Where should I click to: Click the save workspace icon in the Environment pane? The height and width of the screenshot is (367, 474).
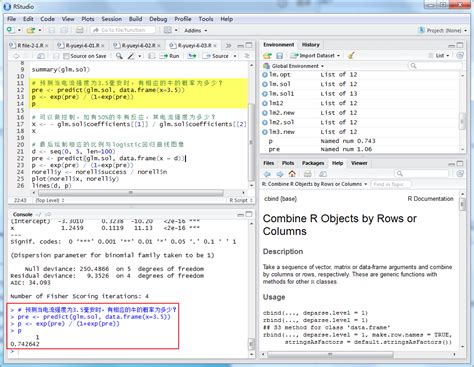tap(279, 56)
